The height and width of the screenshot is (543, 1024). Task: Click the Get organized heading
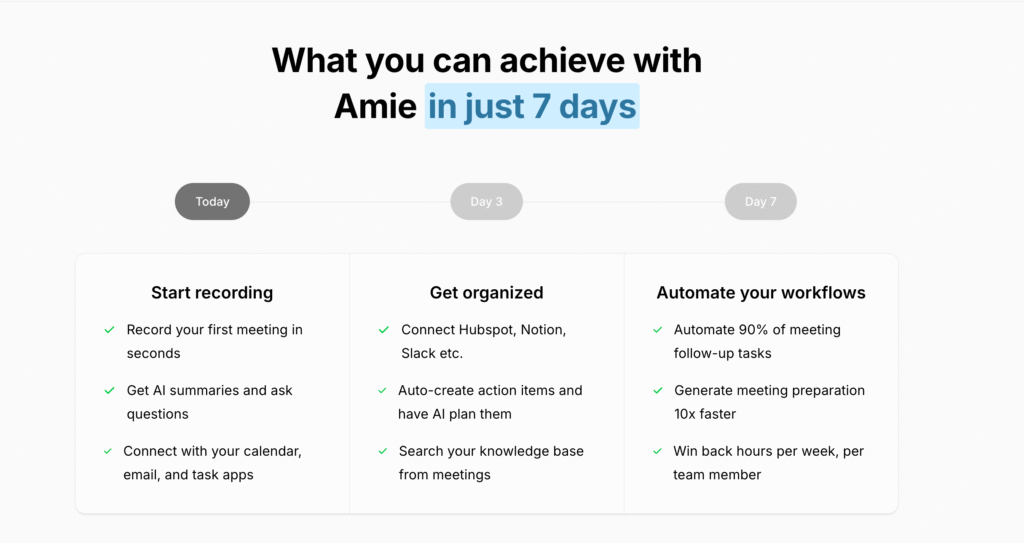pos(487,293)
